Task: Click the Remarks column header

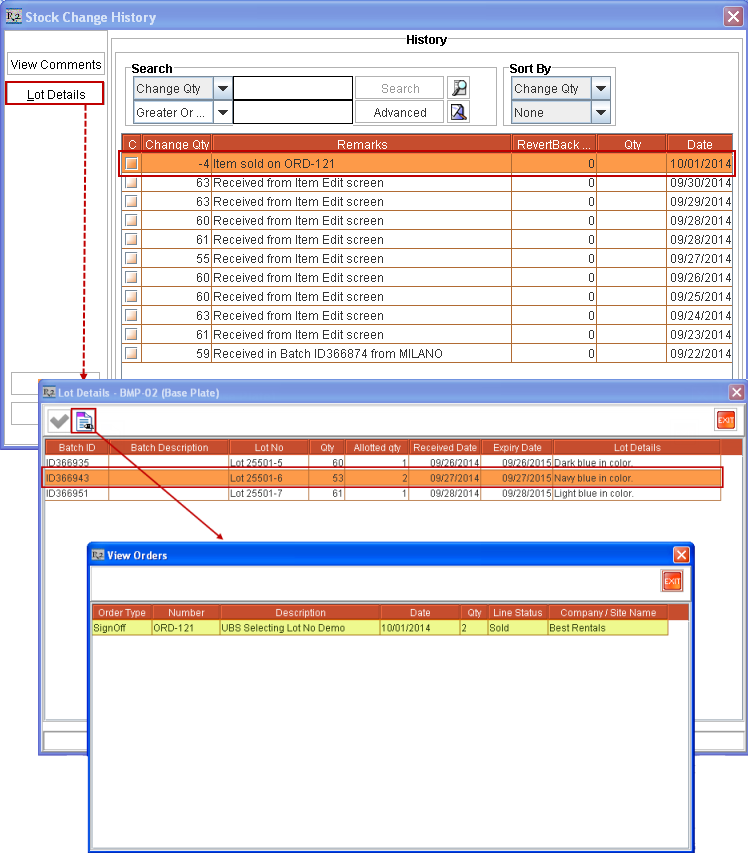Action: pyautogui.click(x=362, y=145)
